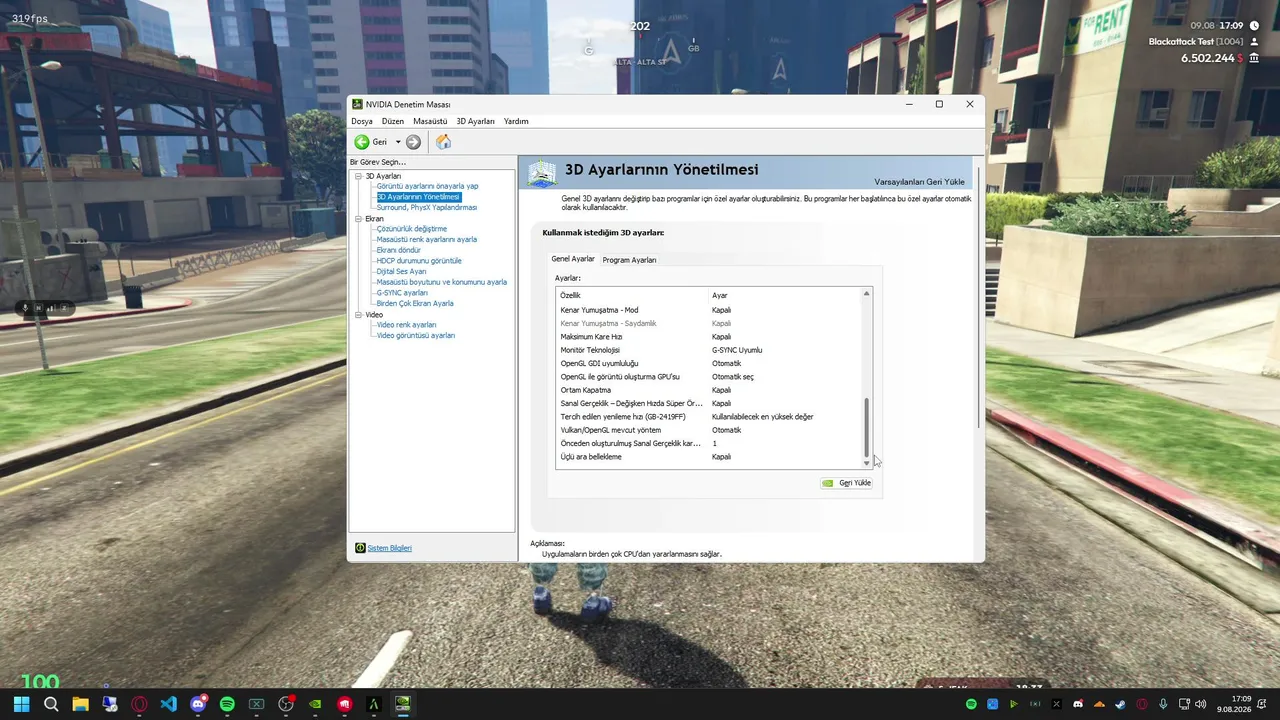Open OBS Studio from taskbar

pyautogui.click(x=286, y=704)
